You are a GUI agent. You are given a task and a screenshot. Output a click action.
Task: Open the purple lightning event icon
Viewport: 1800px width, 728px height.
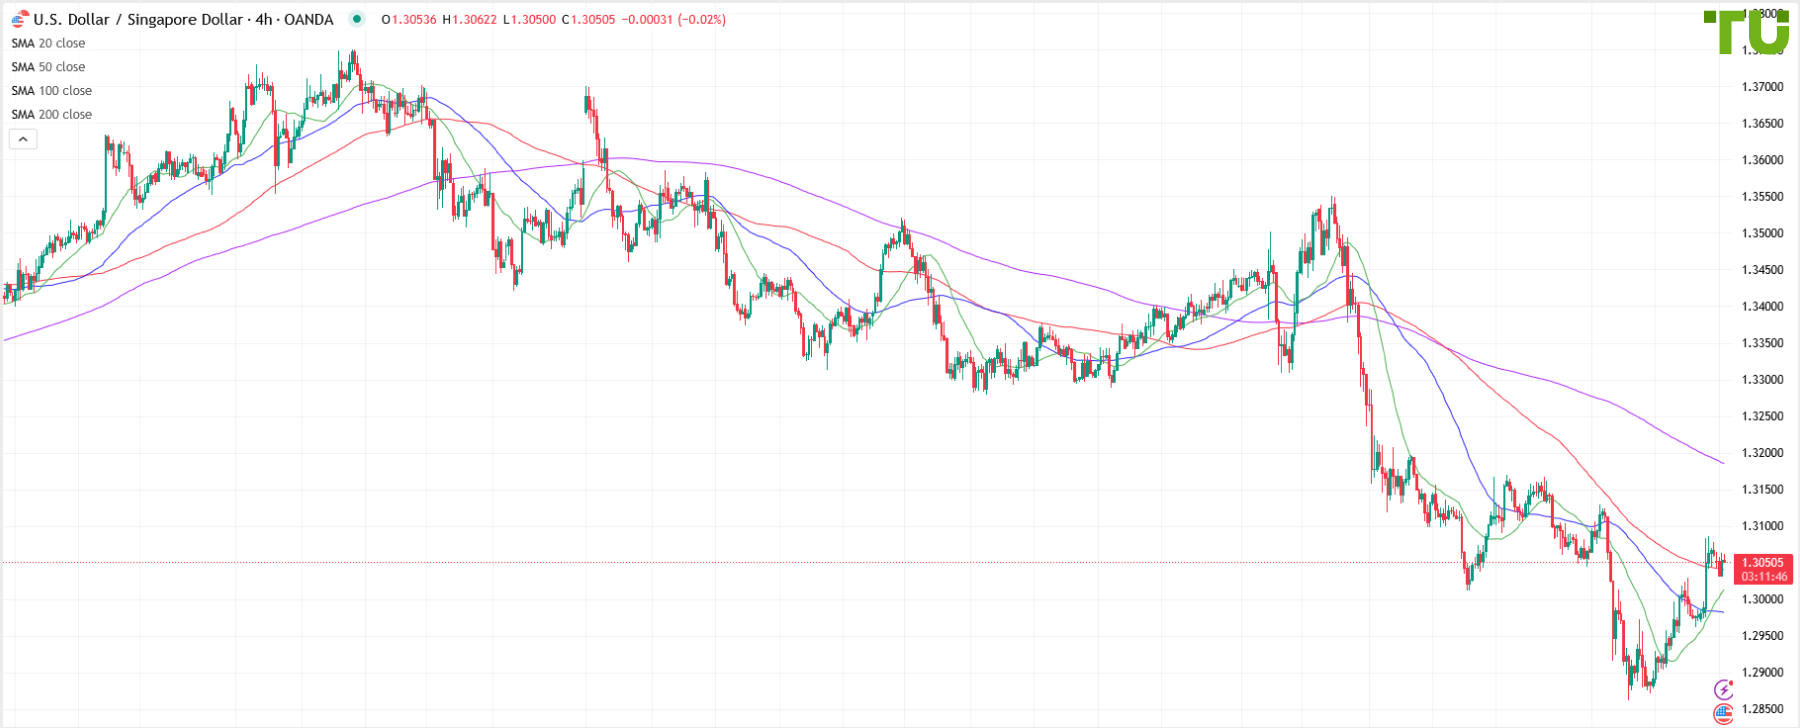(1723, 689)
